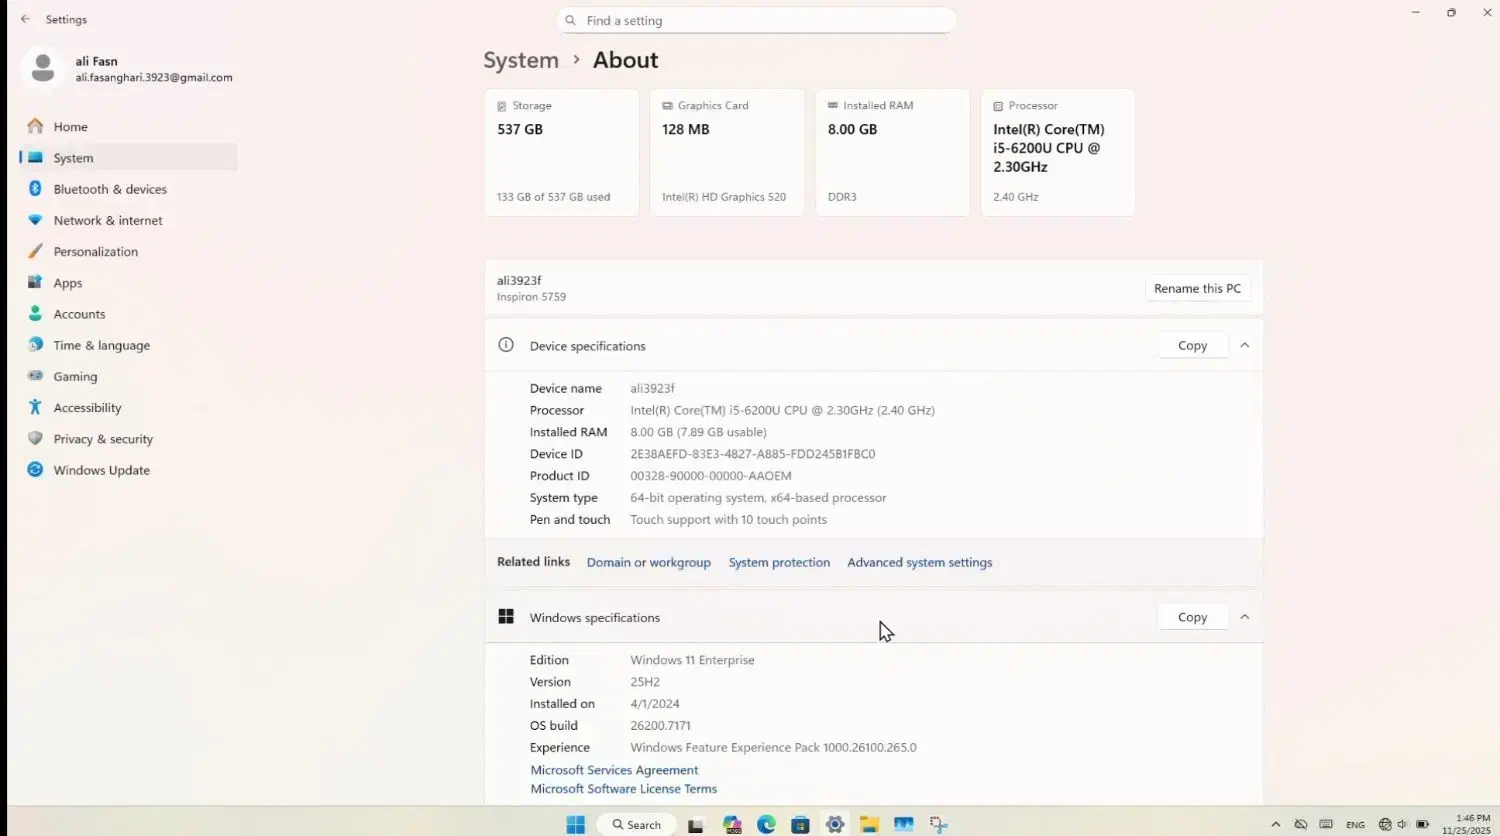The height and width of the screenshot is (836, 1500).
Task: Open the Accounts settings page
Action: (79, 314)
